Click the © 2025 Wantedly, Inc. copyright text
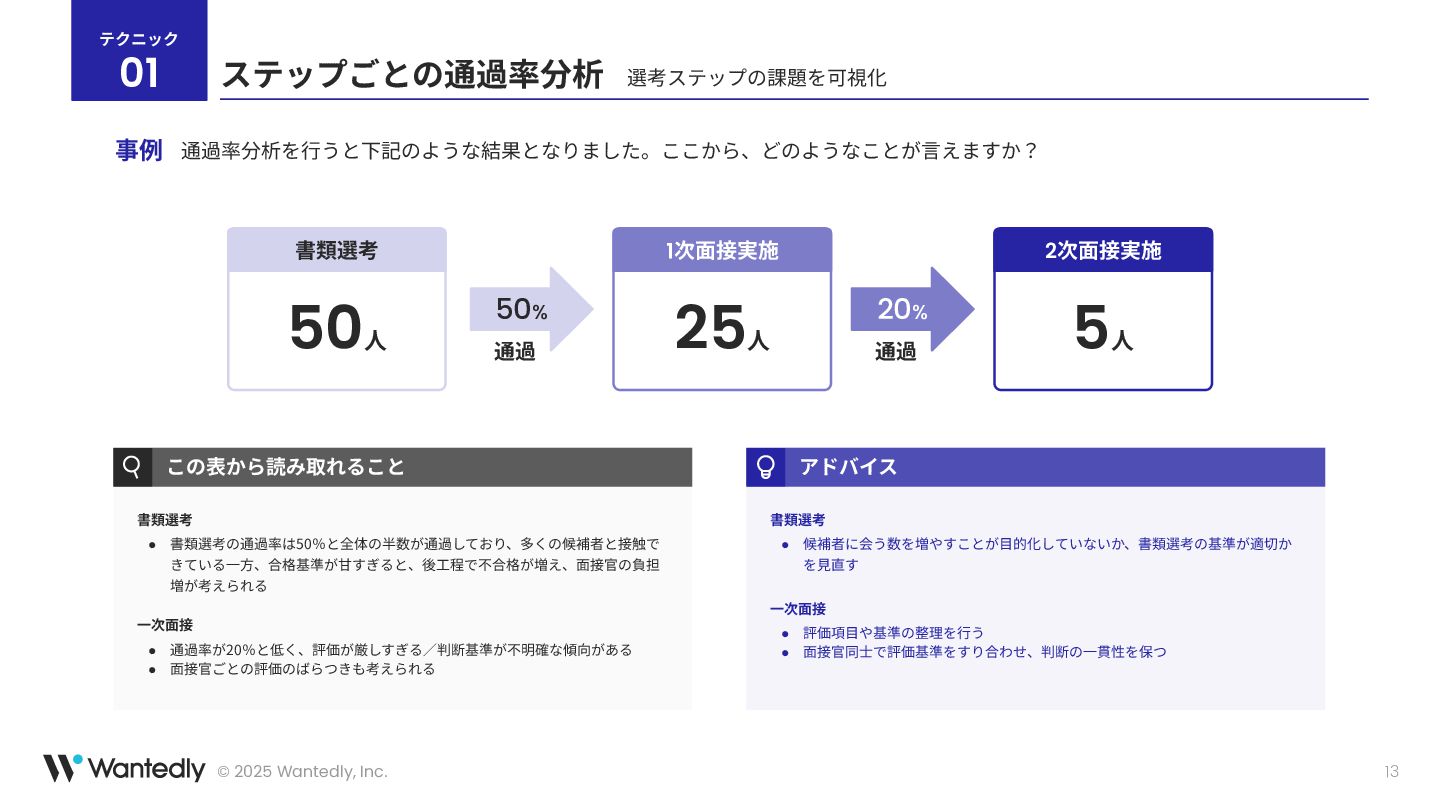This screenshot has width=1440, height=810. pyautogui.click(x=302, y=772)
